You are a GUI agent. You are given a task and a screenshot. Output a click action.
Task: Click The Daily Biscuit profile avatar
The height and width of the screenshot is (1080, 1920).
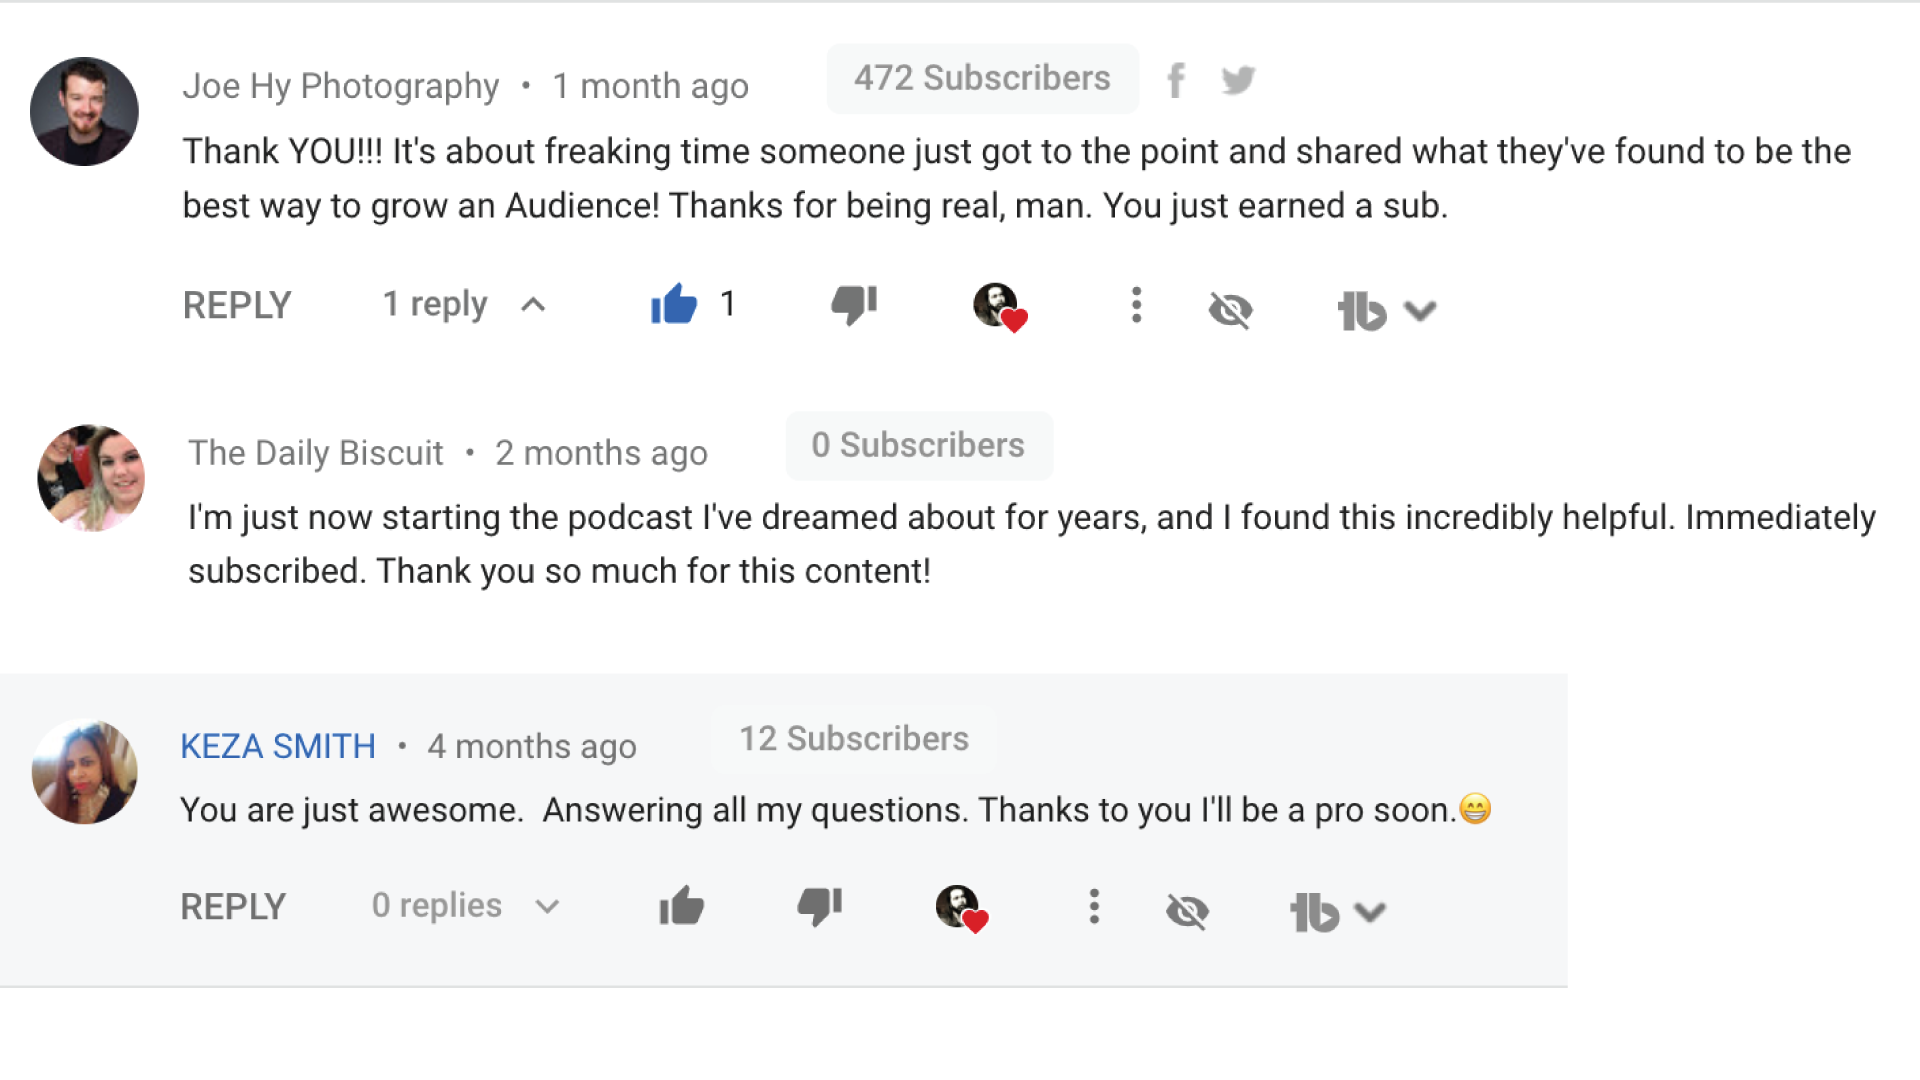coord(91,478)
